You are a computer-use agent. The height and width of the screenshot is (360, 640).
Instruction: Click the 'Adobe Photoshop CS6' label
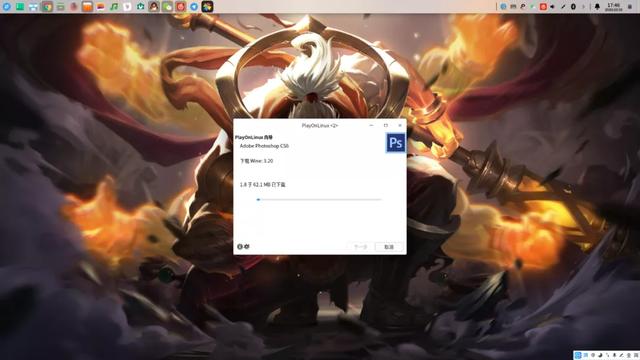click(x=264, y=146)
